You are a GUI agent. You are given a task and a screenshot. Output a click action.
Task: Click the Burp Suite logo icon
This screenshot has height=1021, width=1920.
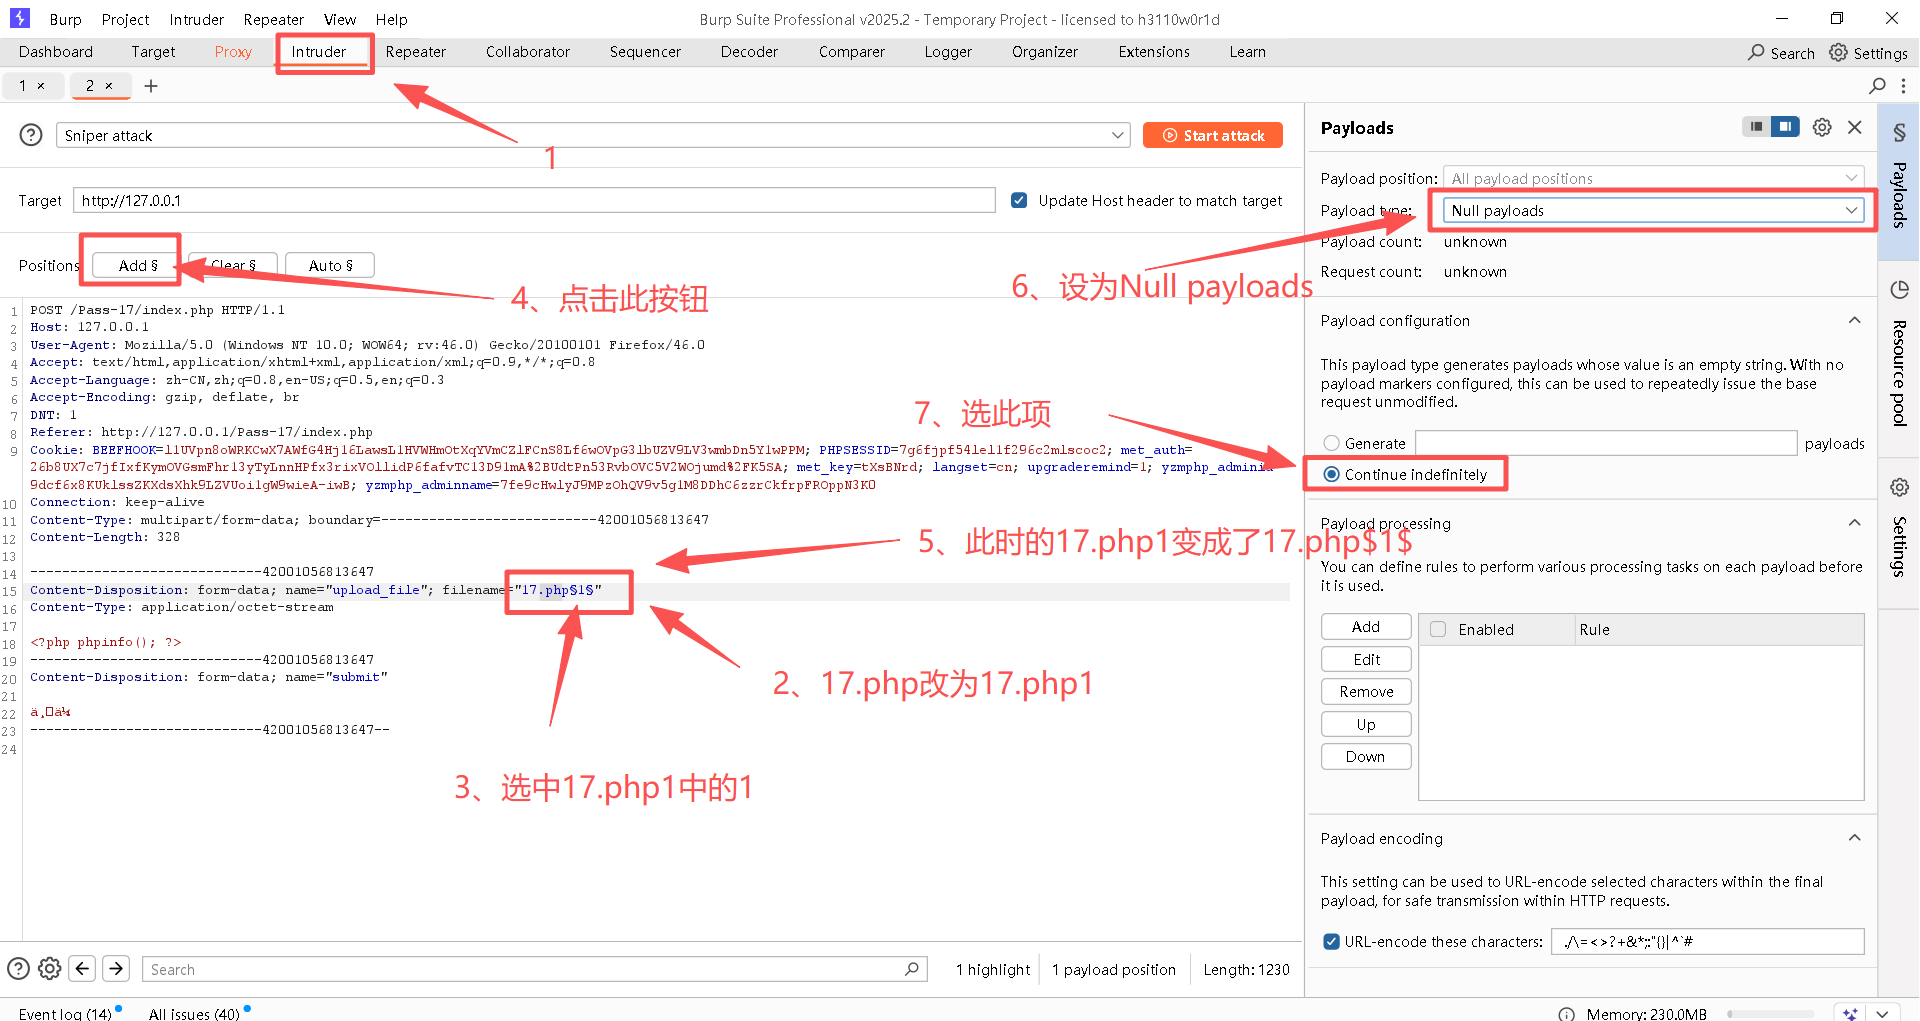[20, 18]
